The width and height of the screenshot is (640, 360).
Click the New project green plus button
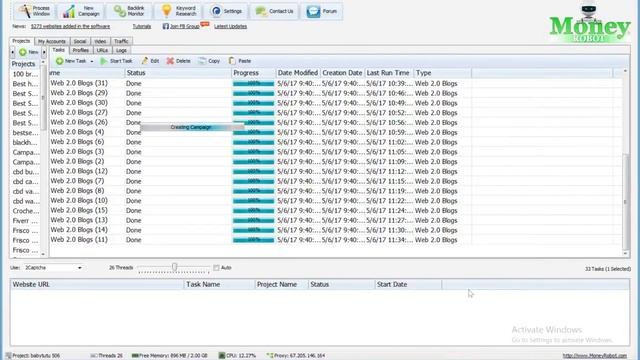(28, 52)
